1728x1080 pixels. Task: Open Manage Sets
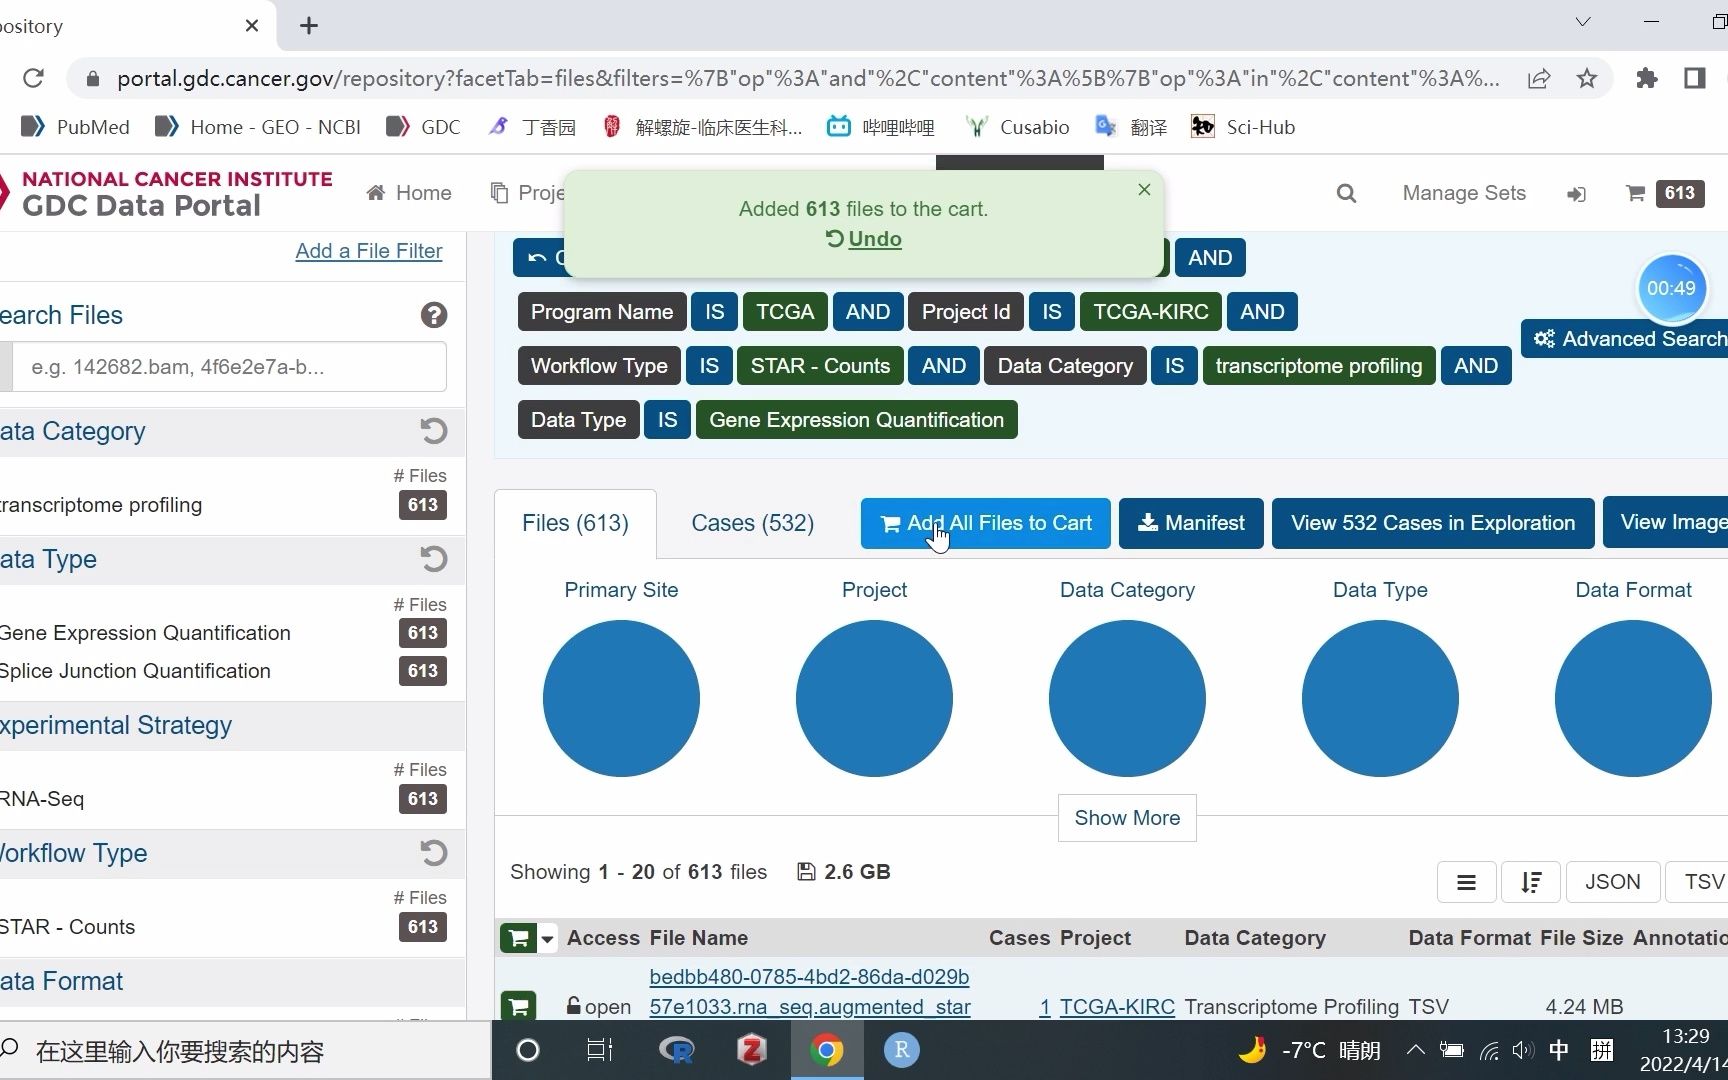point(1464,193)
